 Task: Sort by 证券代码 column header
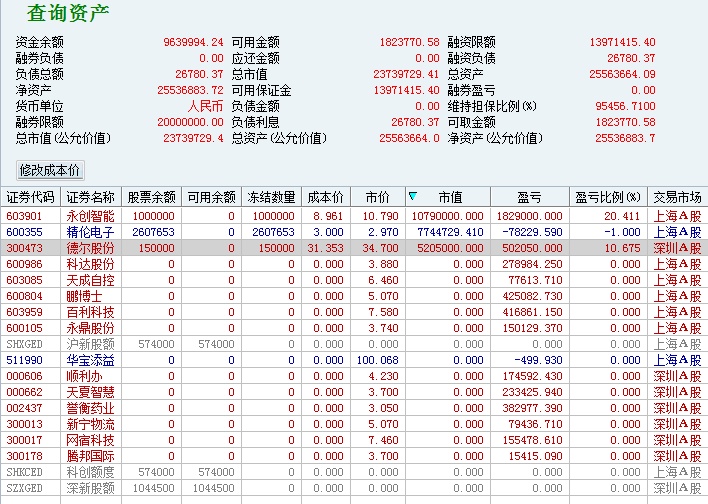coord(30,197)
